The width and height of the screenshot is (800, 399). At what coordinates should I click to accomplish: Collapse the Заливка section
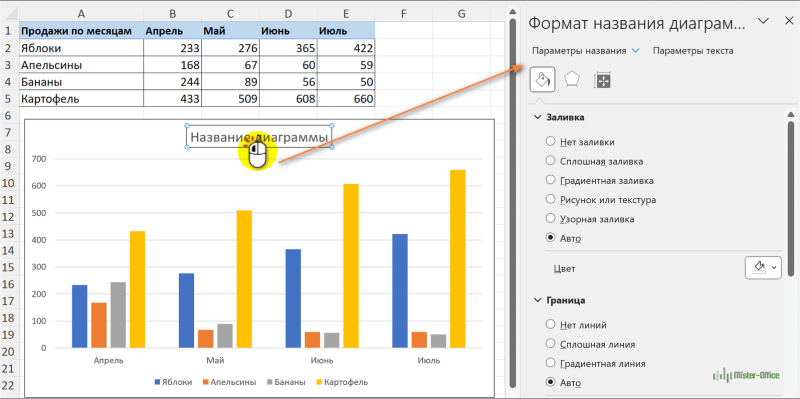click(537, 117)
